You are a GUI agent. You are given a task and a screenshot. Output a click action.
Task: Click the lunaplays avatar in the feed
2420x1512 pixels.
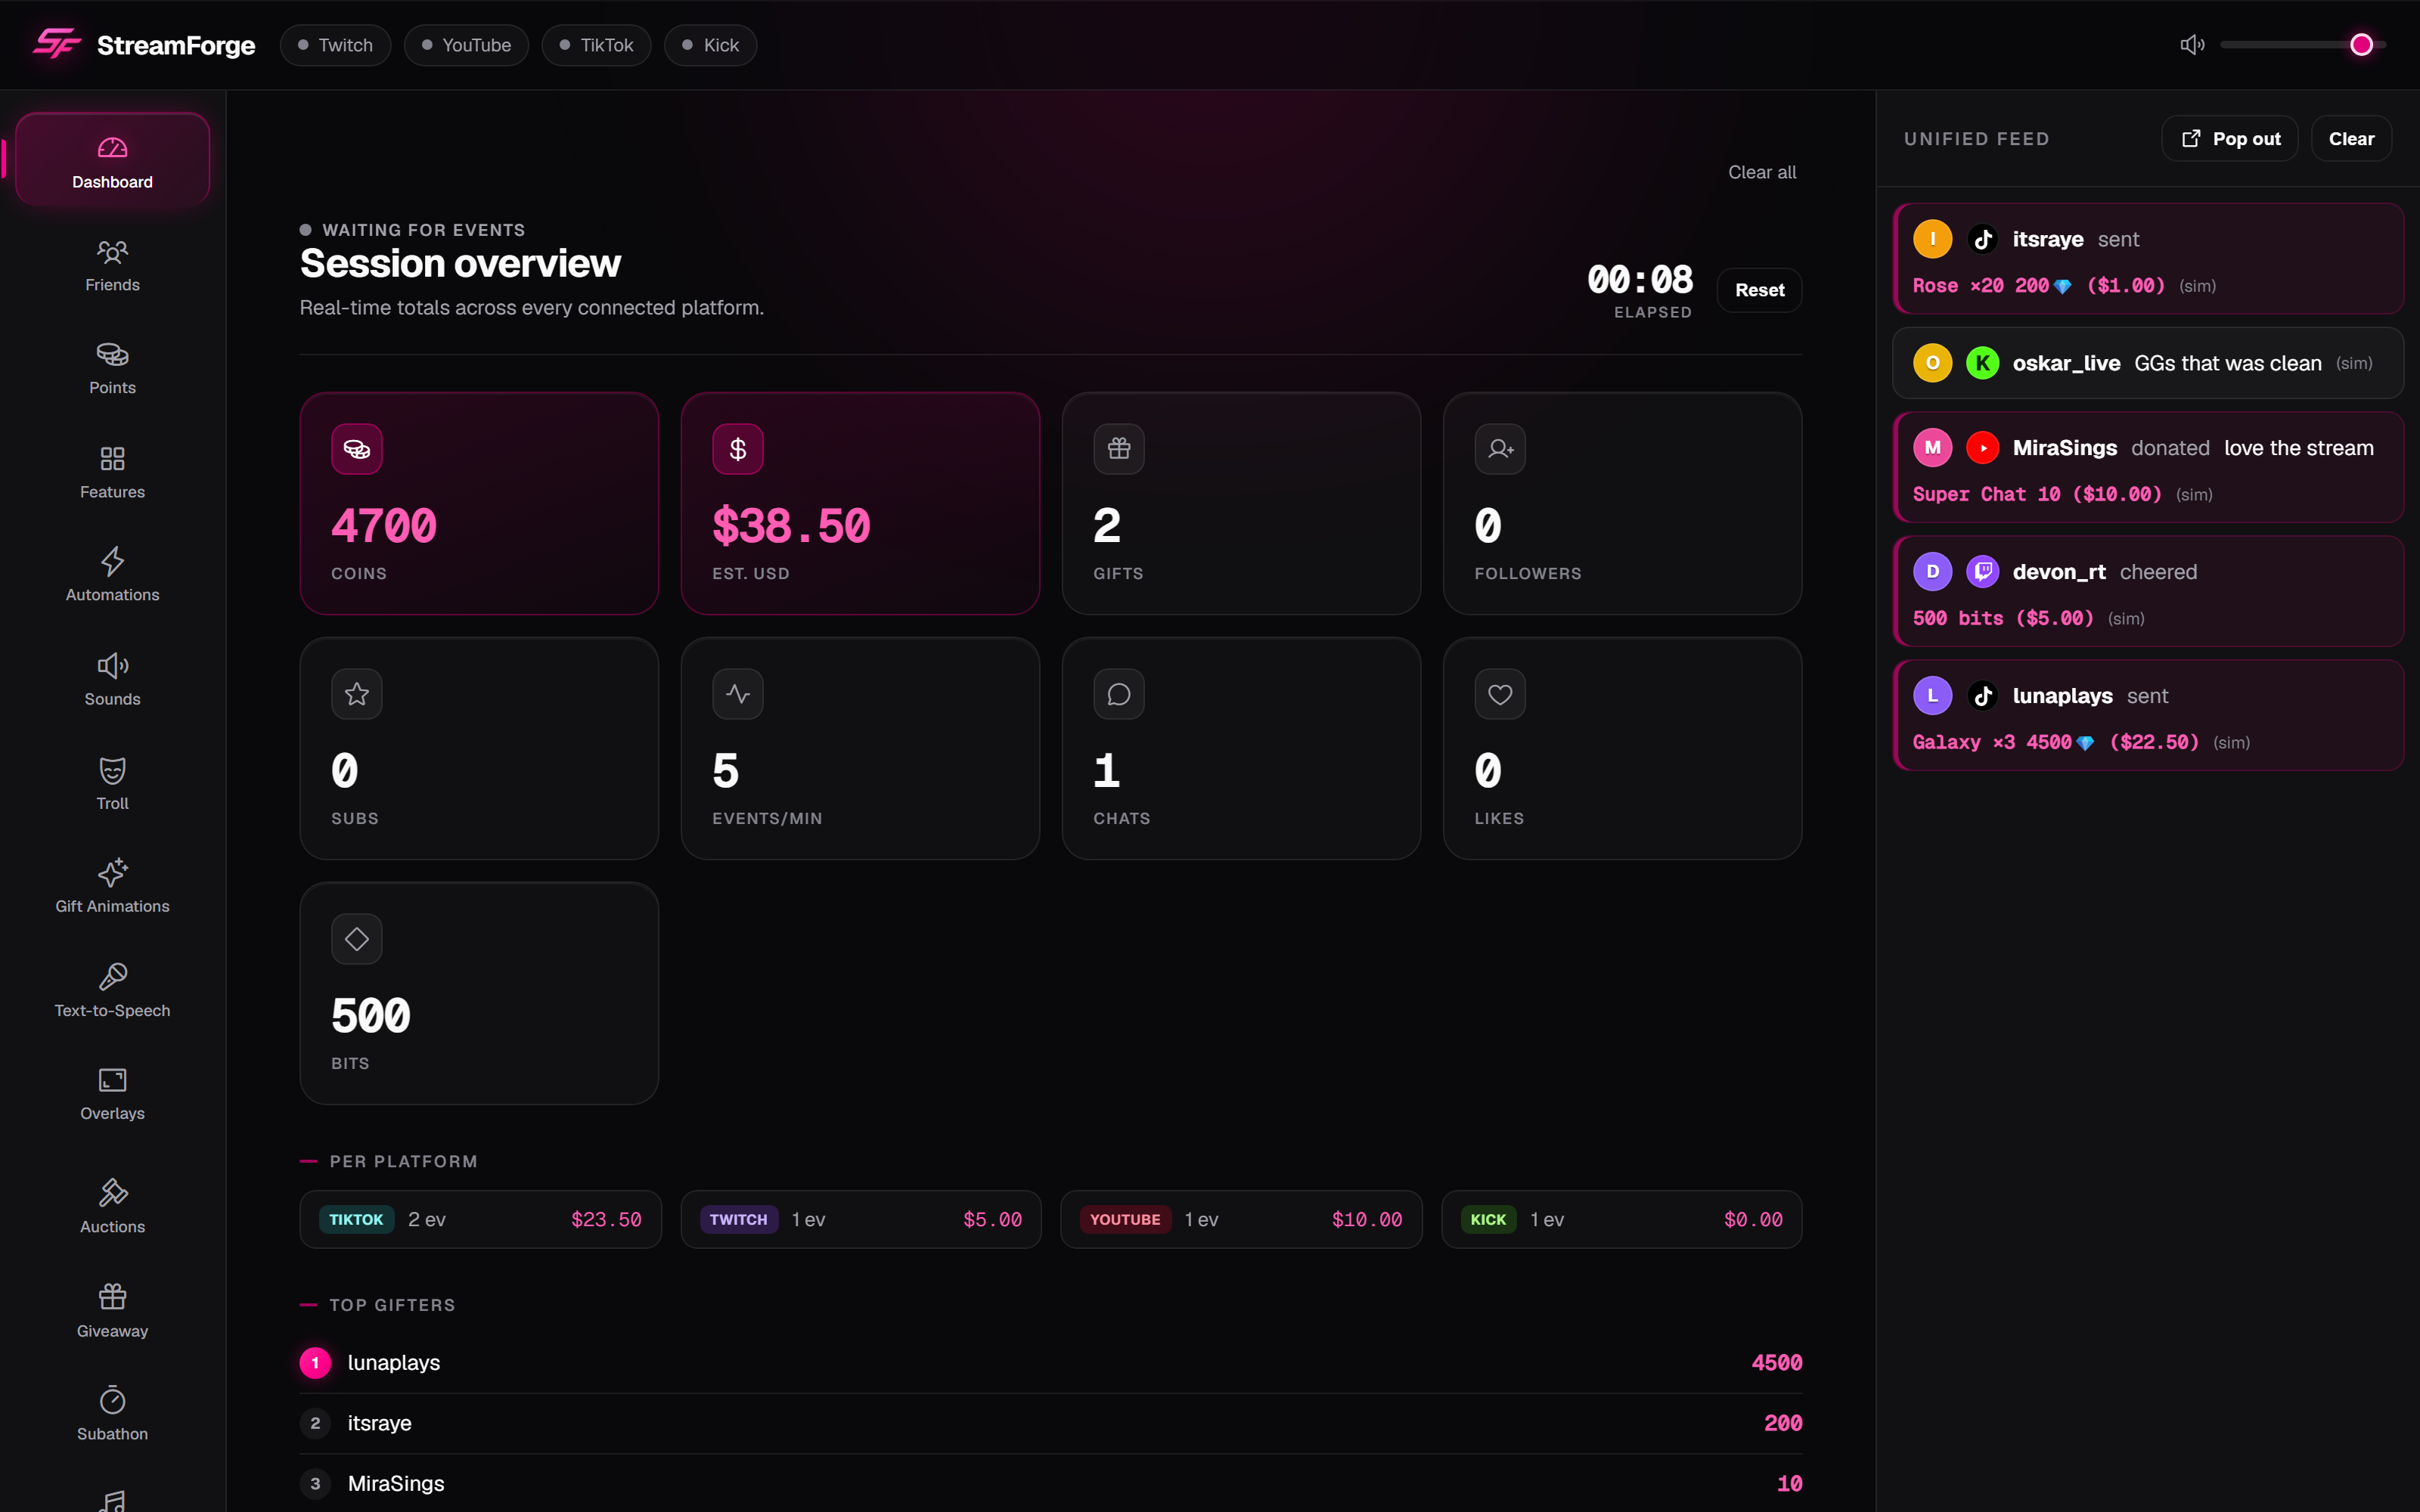(1932, 695)
